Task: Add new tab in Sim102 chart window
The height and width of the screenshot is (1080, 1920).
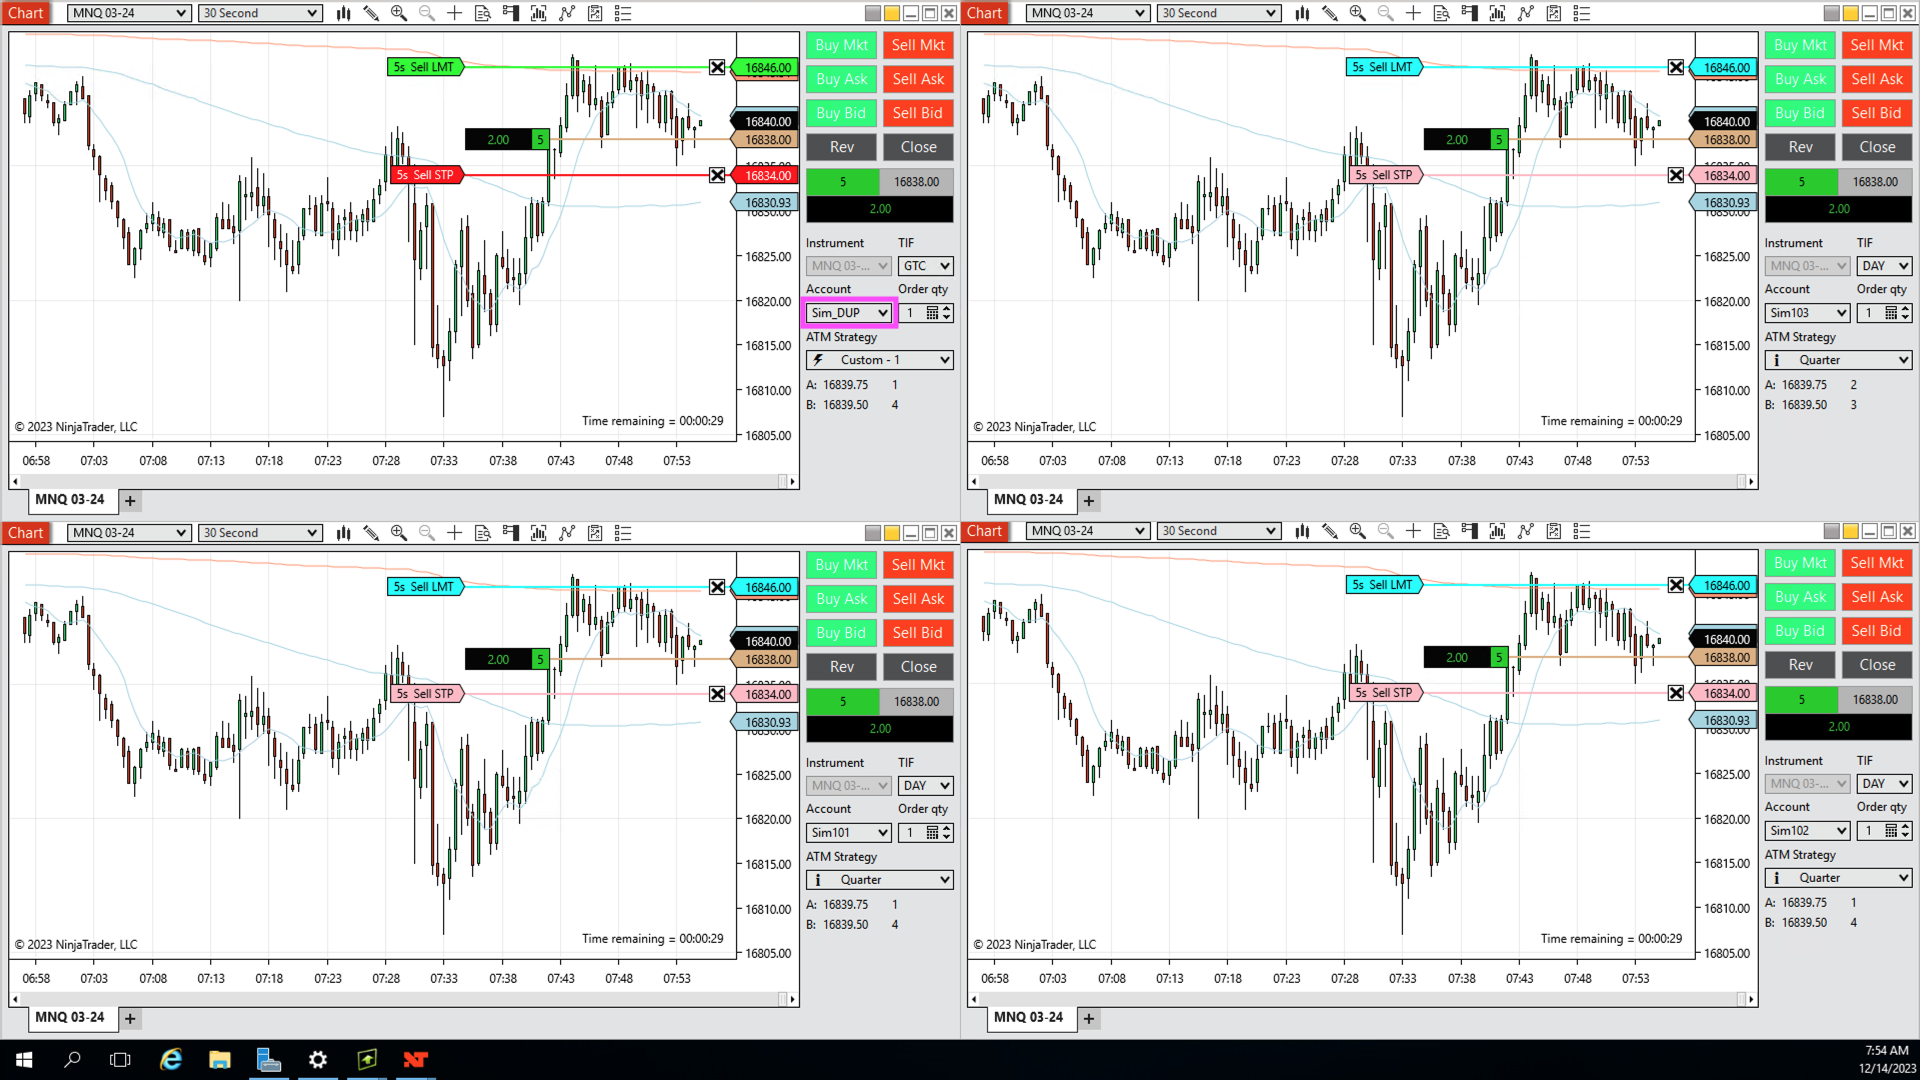Action: click(1089, 1019)
